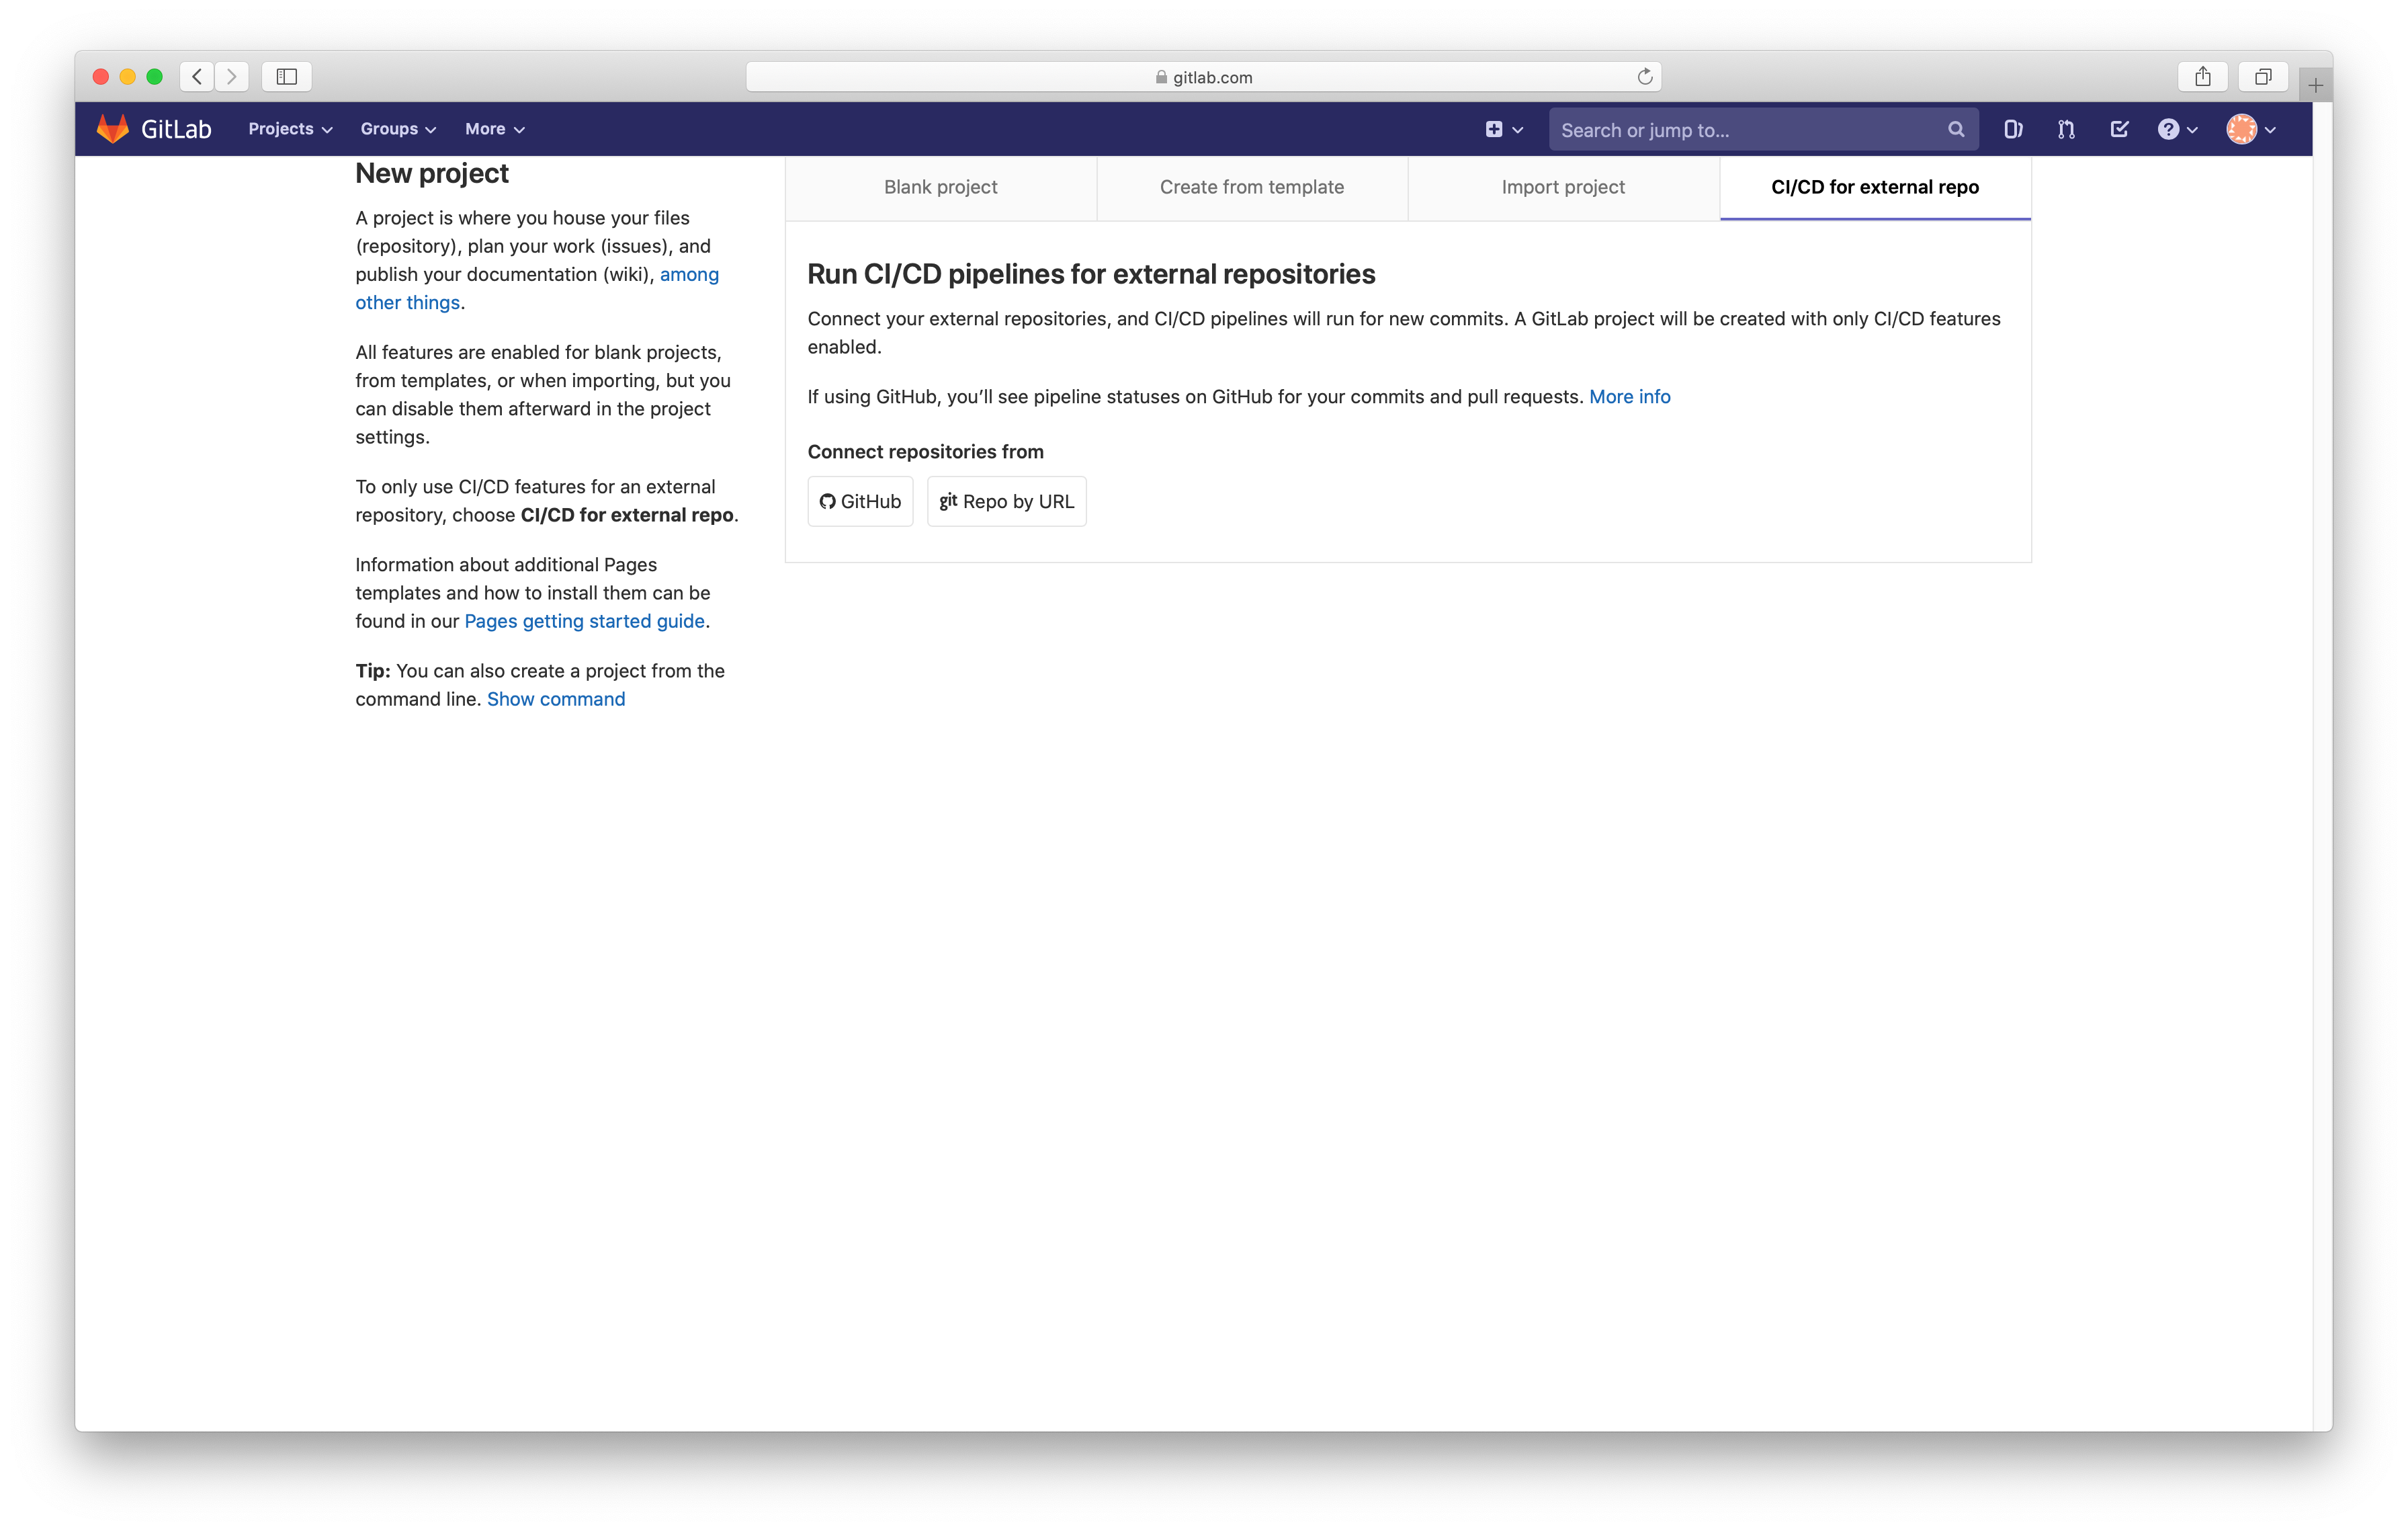This screenshot has width=2408, height=1531.
Task: Expand the Groups dropdown menu
Action: tap(397, 129)
